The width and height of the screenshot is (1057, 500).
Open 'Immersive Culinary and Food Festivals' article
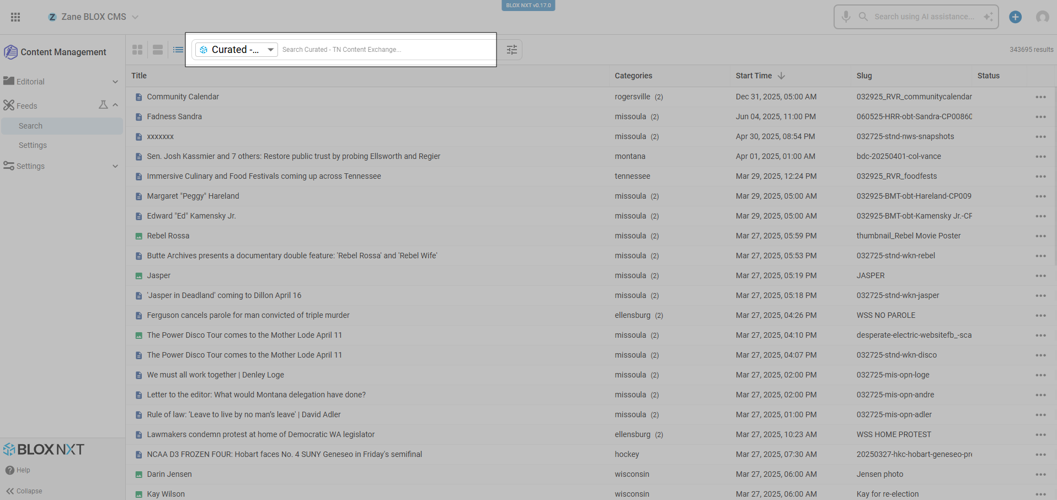click(x=264, y=177)
